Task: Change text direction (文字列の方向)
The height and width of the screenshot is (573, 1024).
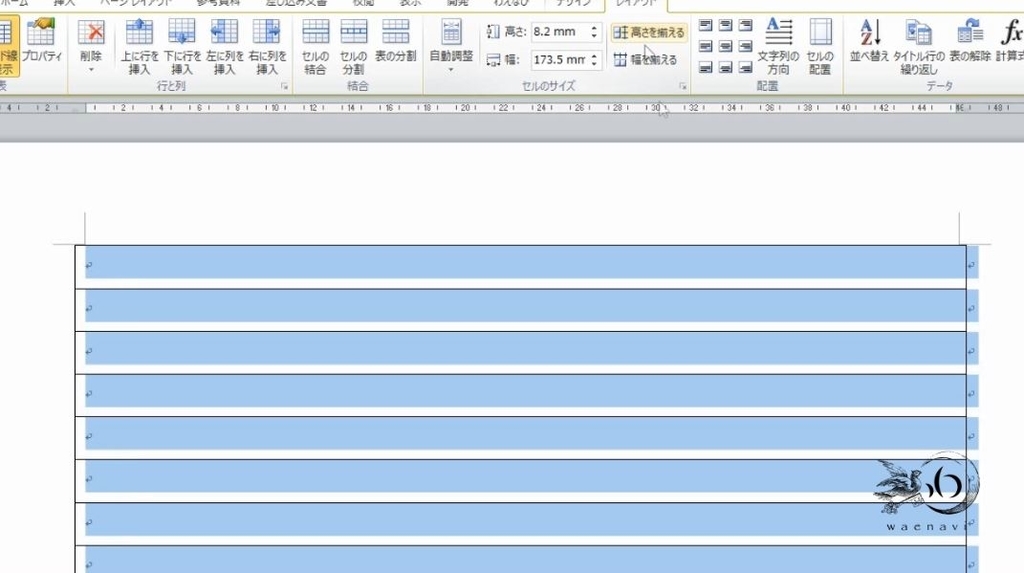Action: 778,46
